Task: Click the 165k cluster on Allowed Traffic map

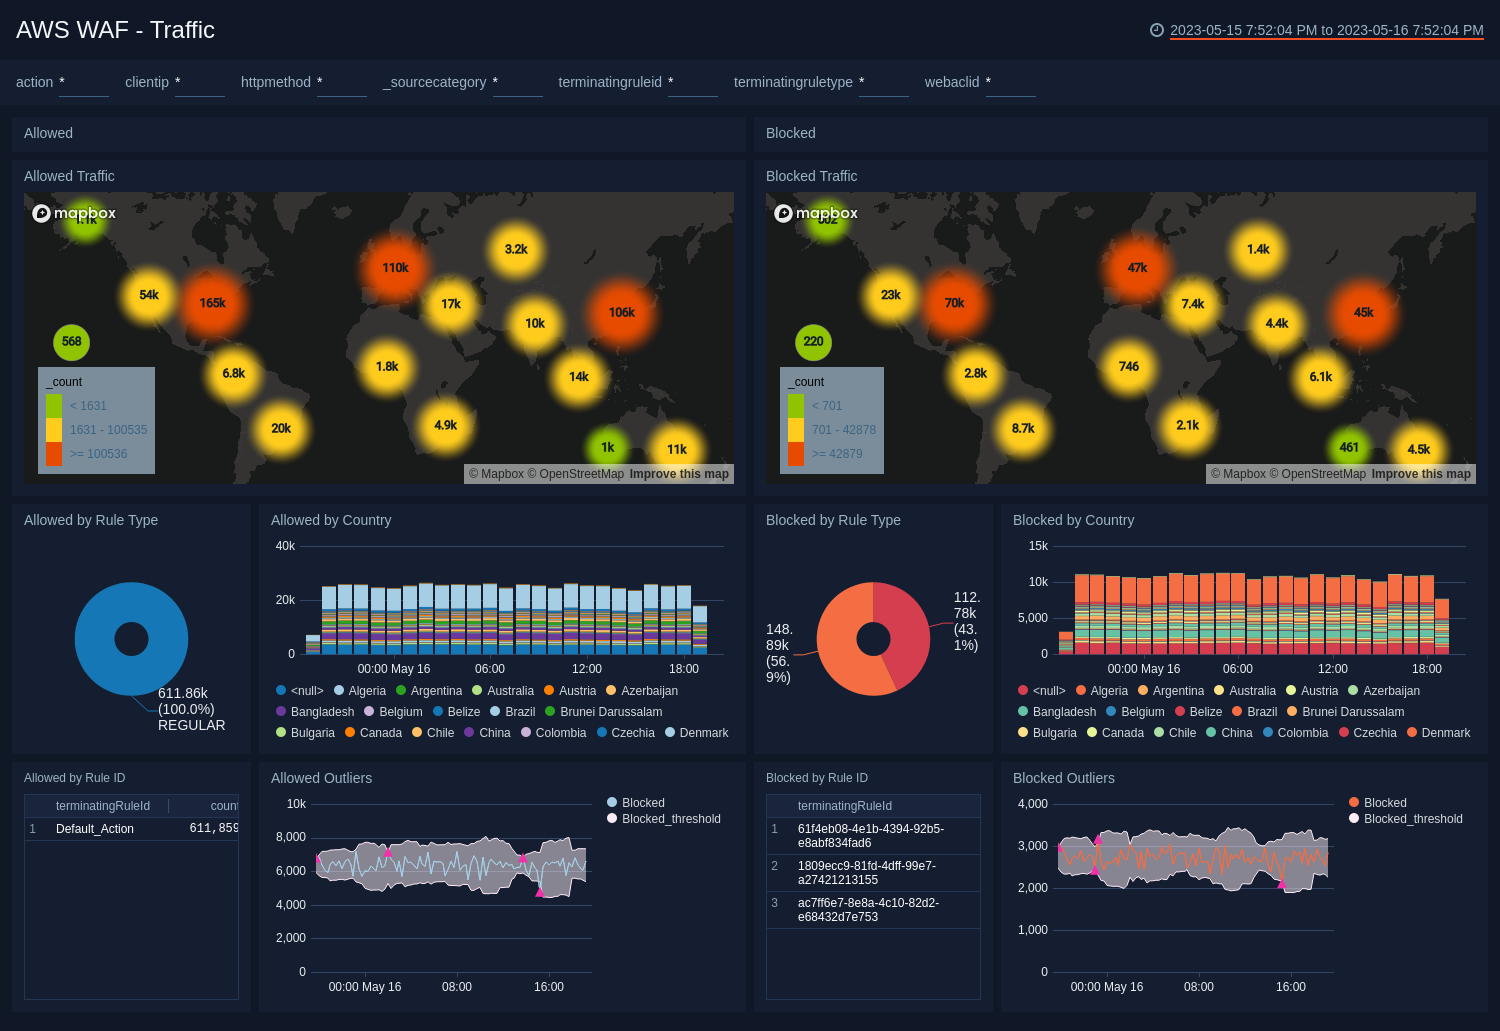Action: click(x=212, y=303)
